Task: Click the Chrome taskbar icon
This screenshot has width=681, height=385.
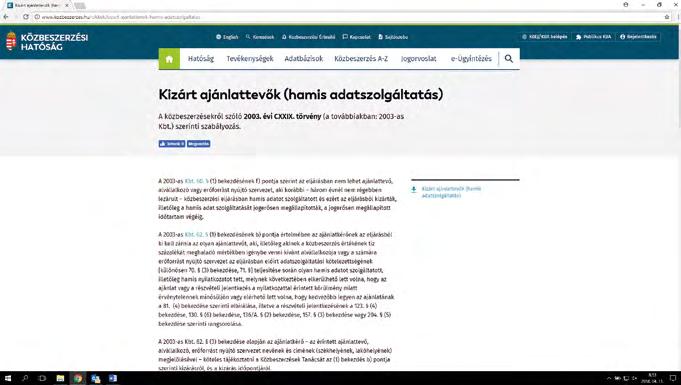Action: [78, 378]
